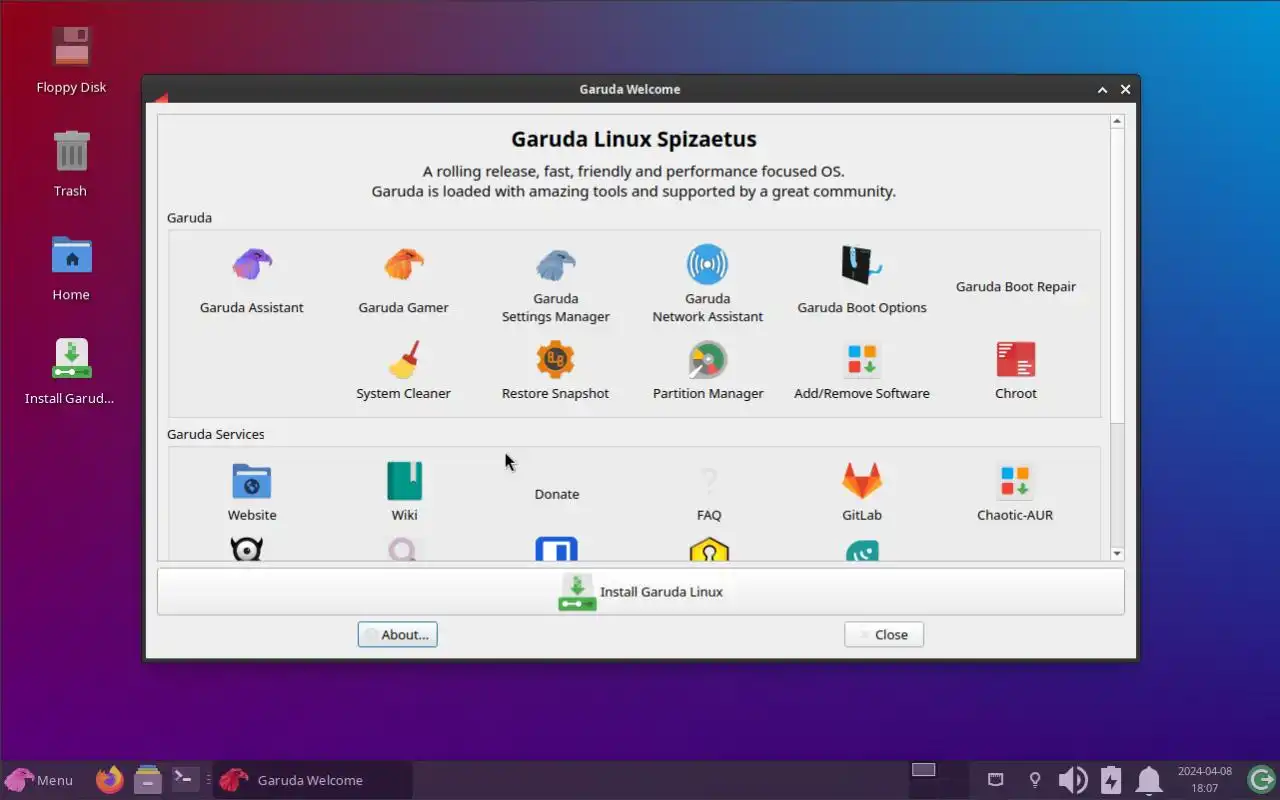
Task: Click the battery power tray icon
Action: (1111, 780)
